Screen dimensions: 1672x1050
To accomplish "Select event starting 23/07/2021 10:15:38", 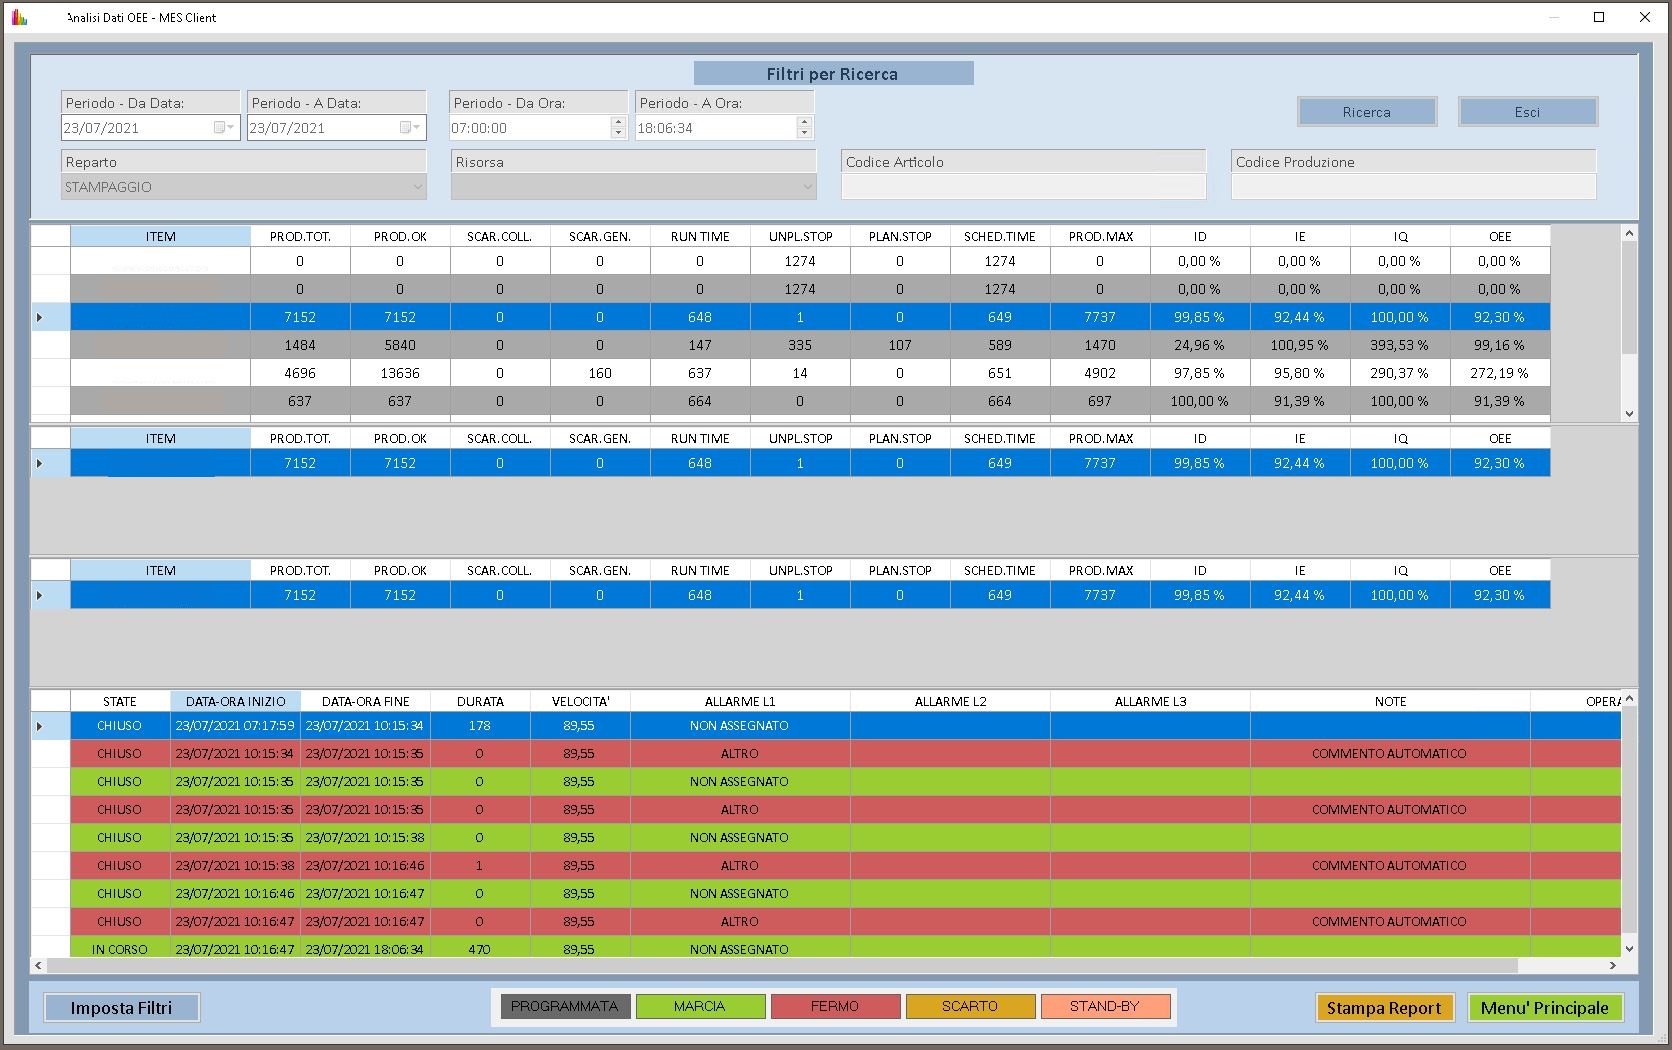I will (x=825, y=866).
